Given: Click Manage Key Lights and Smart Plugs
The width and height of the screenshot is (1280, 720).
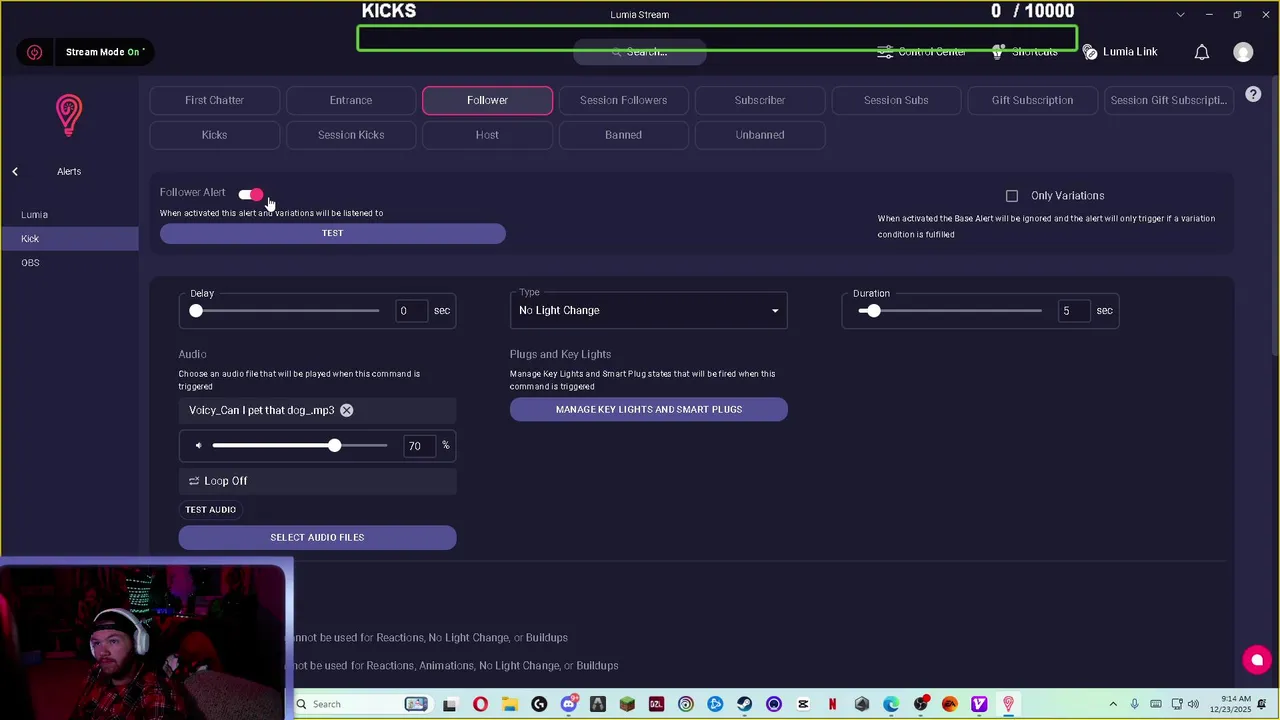Looking at the screenshot, I should tap(648, 410).
